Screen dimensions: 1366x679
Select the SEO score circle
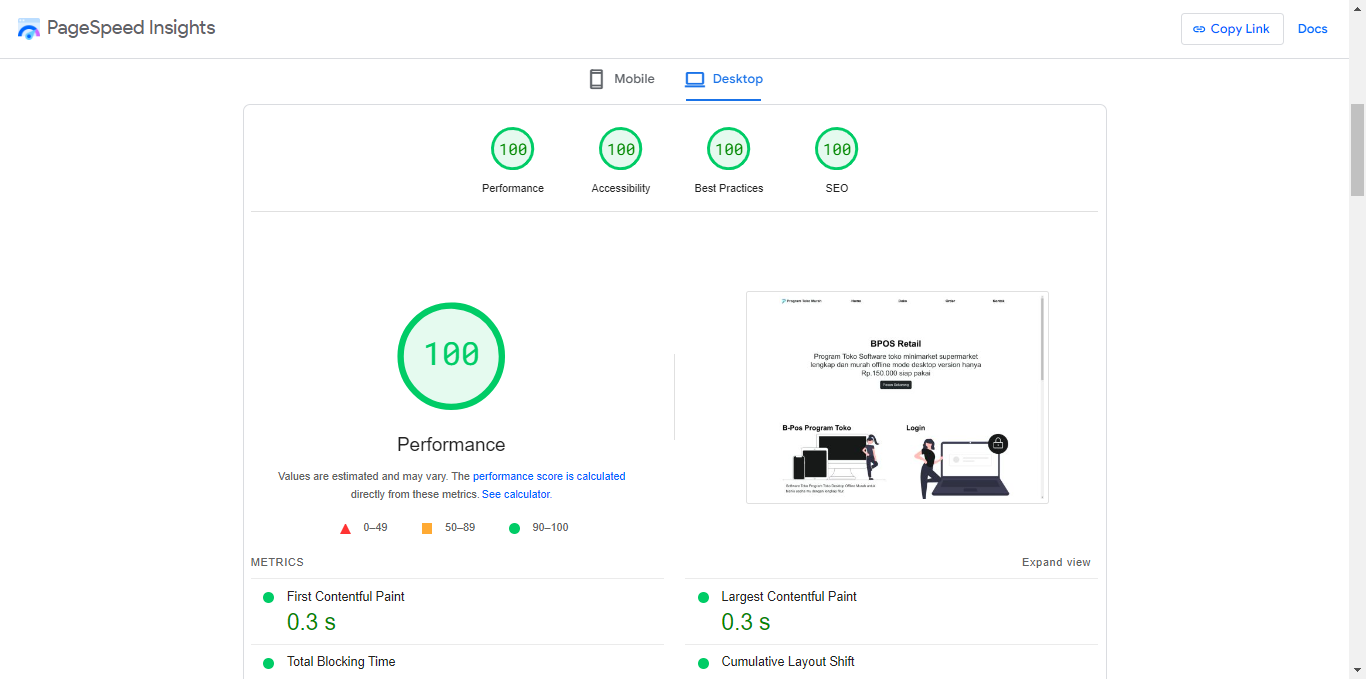tap(836, 148)
